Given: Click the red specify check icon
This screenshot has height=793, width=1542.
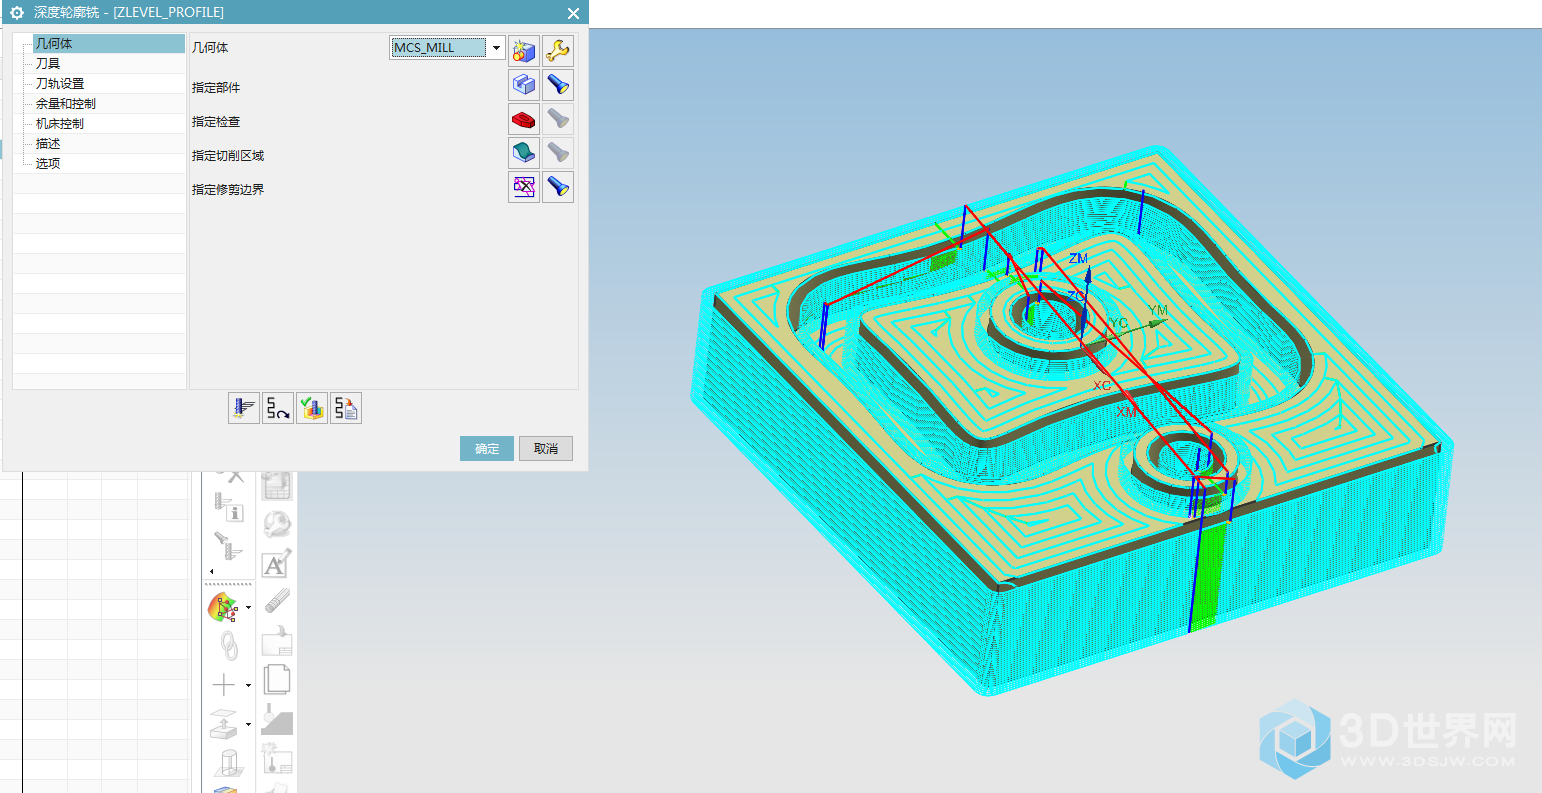Looking at the screenshot, I should click(524, 120).
